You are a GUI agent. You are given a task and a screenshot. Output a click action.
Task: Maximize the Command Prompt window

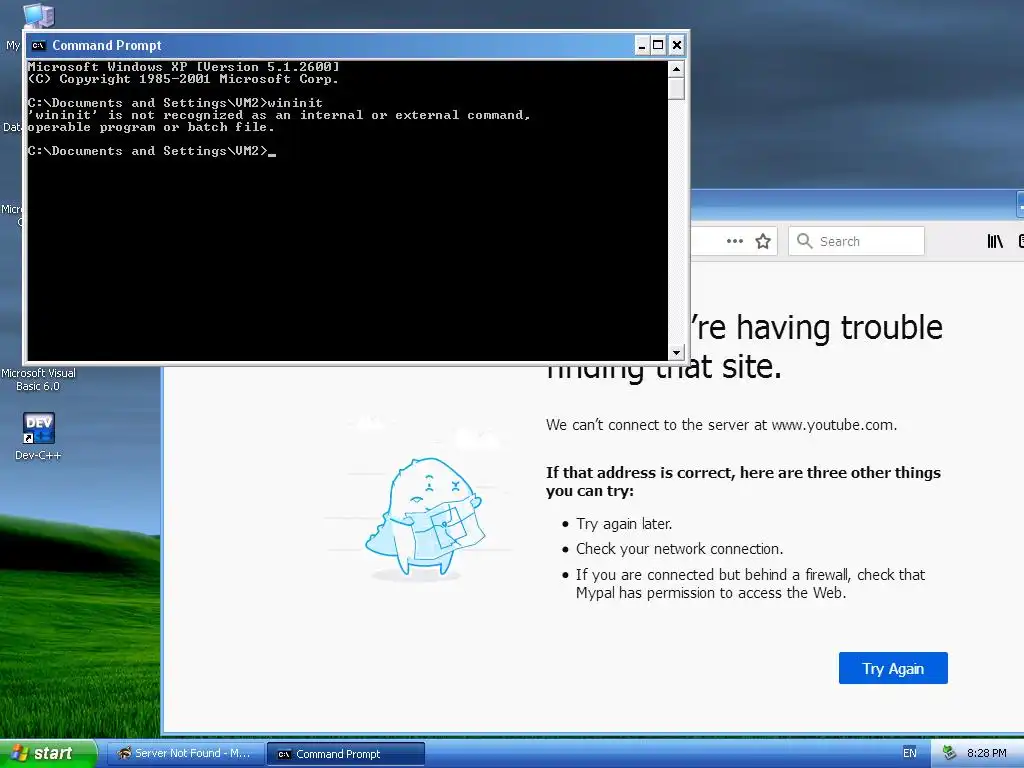coord(658,45)
